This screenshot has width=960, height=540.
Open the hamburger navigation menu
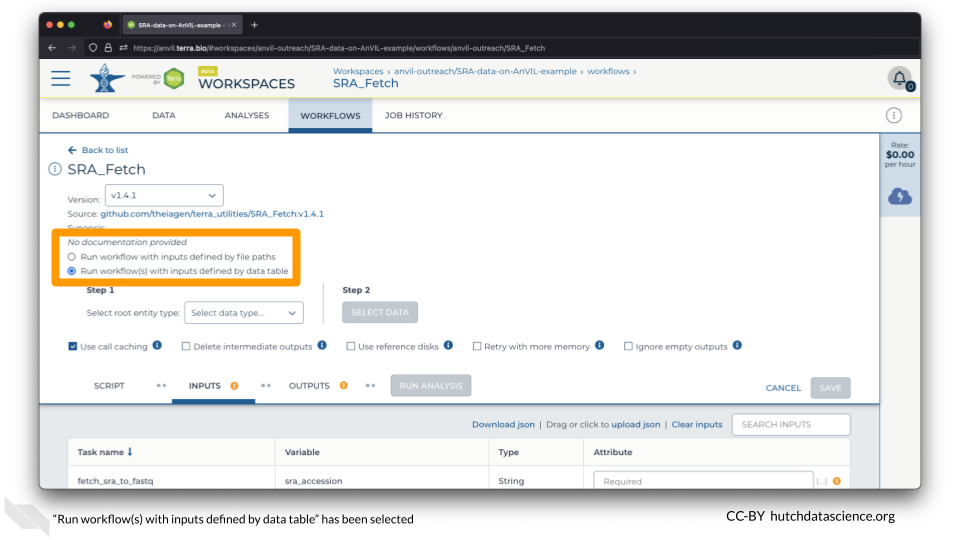tap(61, 78)
